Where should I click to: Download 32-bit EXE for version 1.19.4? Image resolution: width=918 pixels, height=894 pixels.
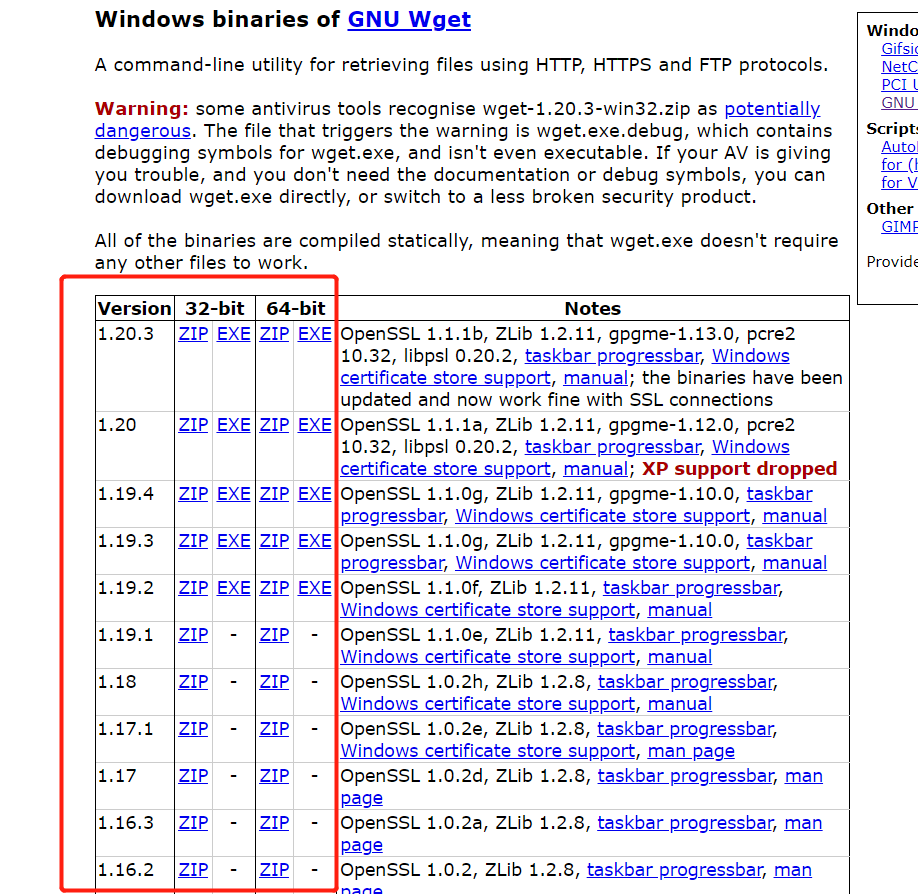click(x=234, y=494)
